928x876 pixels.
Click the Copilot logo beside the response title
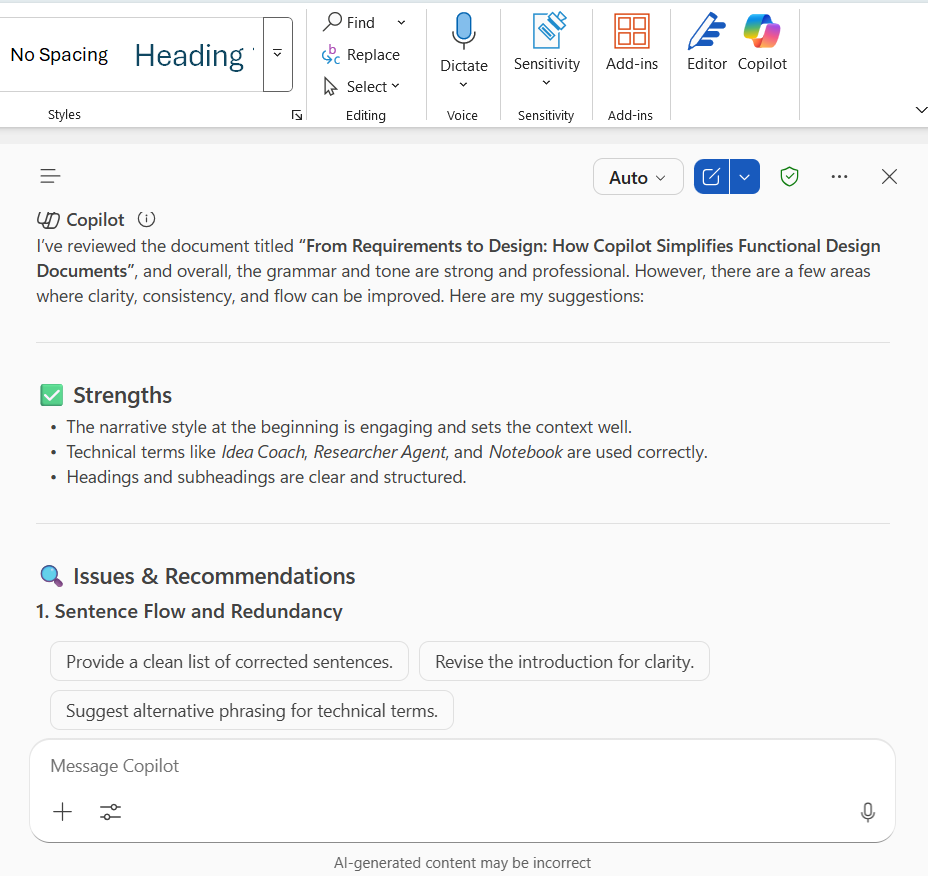tap(48, 220)
